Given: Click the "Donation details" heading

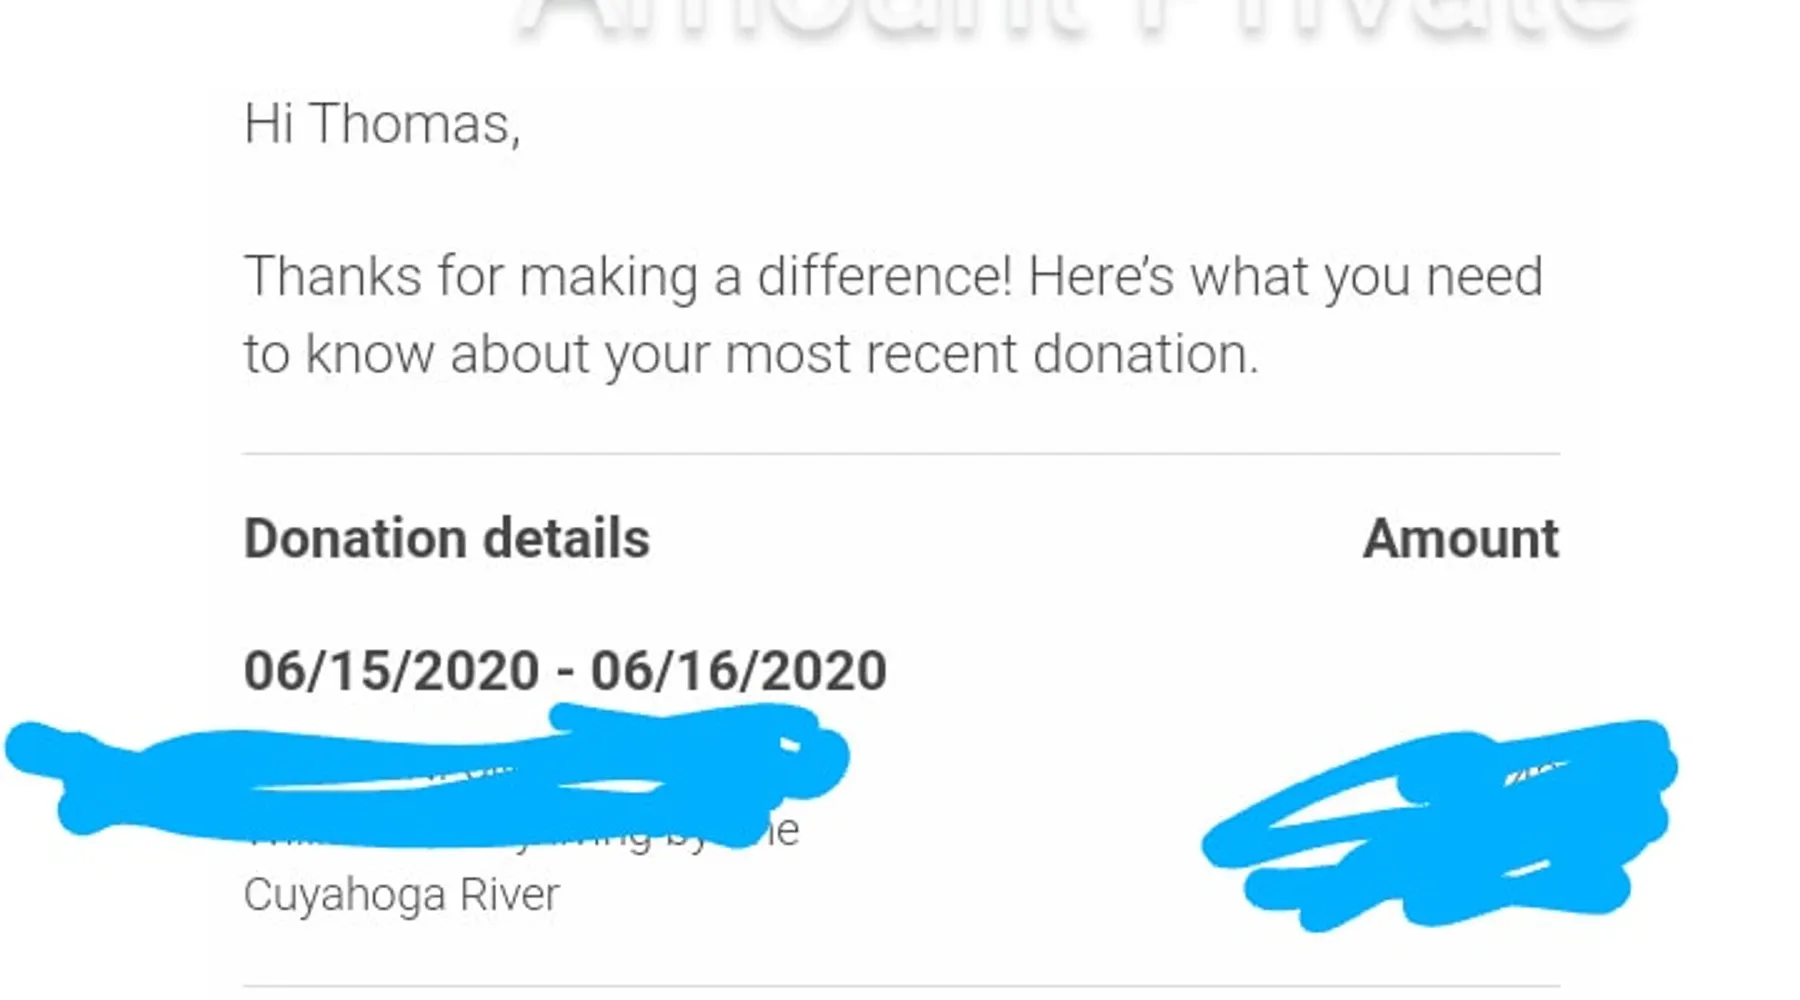Looking at the screenshot, I should click(x=447, y=539).
